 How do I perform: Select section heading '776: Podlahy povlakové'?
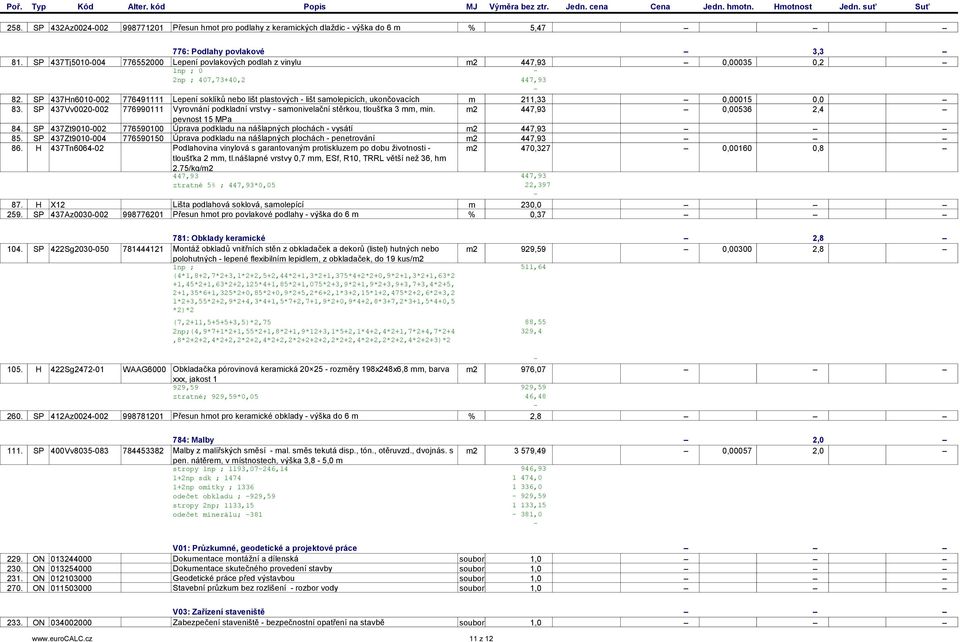click(219, 51)
